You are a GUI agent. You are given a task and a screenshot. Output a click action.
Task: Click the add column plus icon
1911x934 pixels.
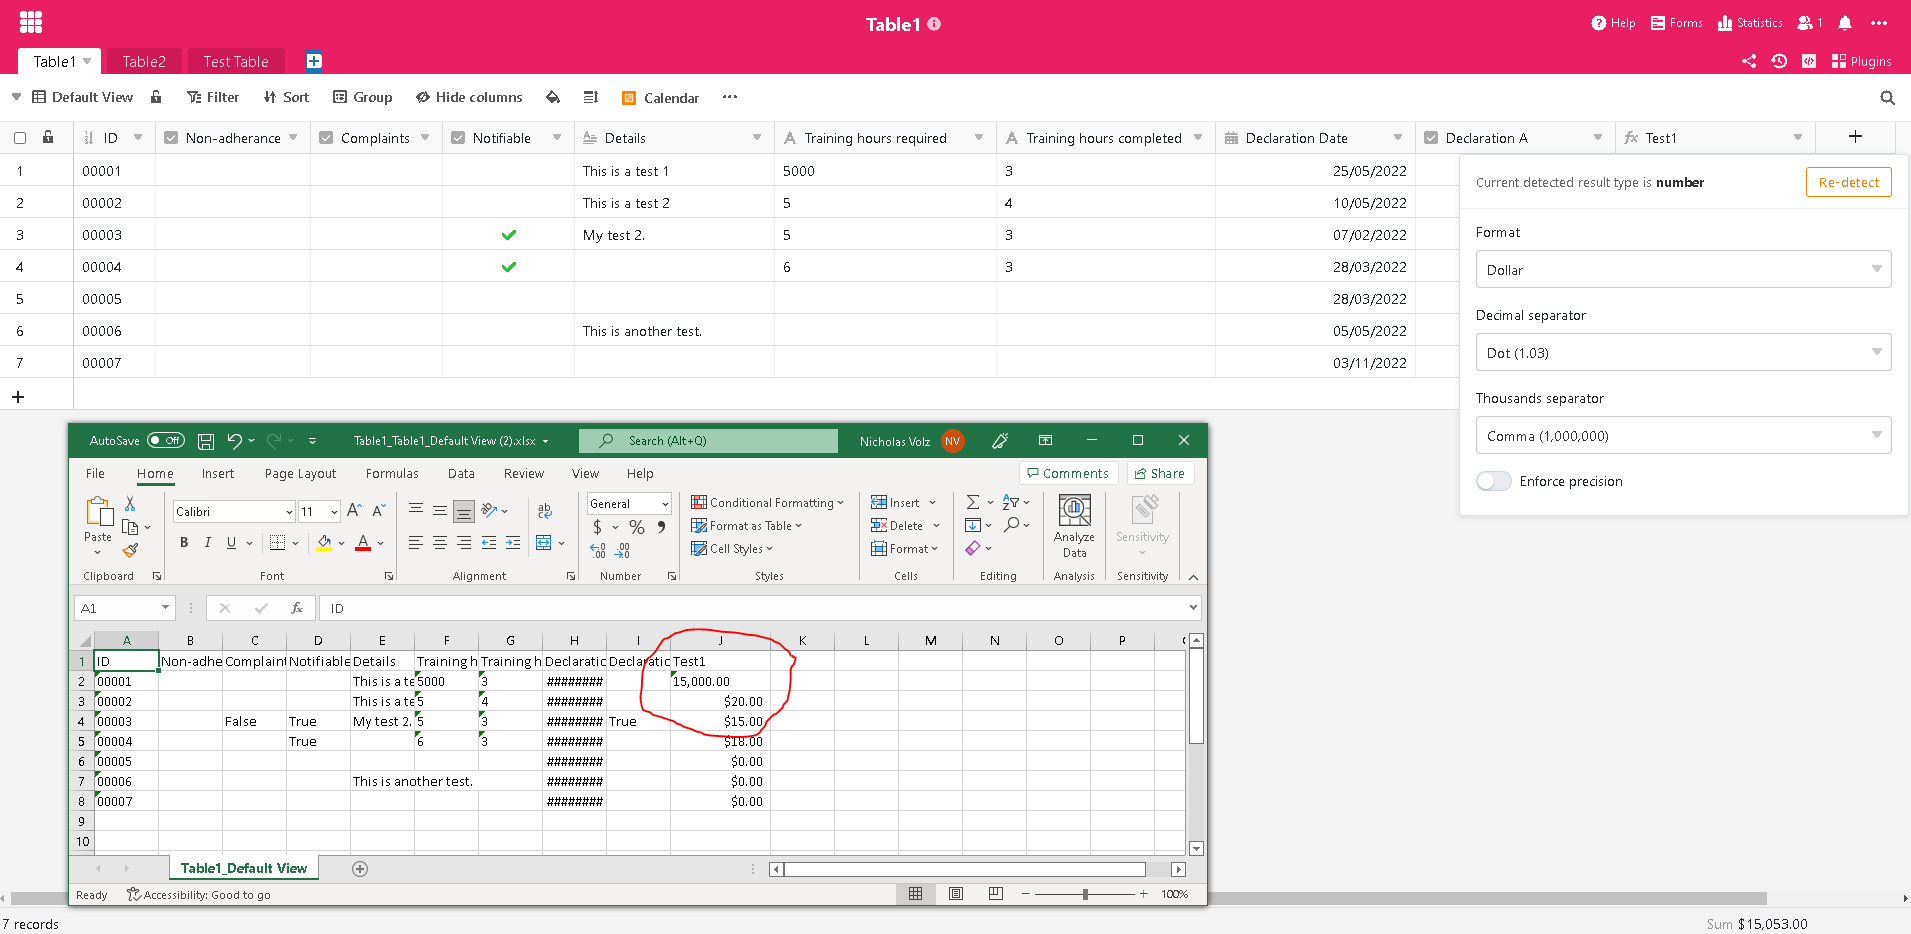pos(1855,137)
